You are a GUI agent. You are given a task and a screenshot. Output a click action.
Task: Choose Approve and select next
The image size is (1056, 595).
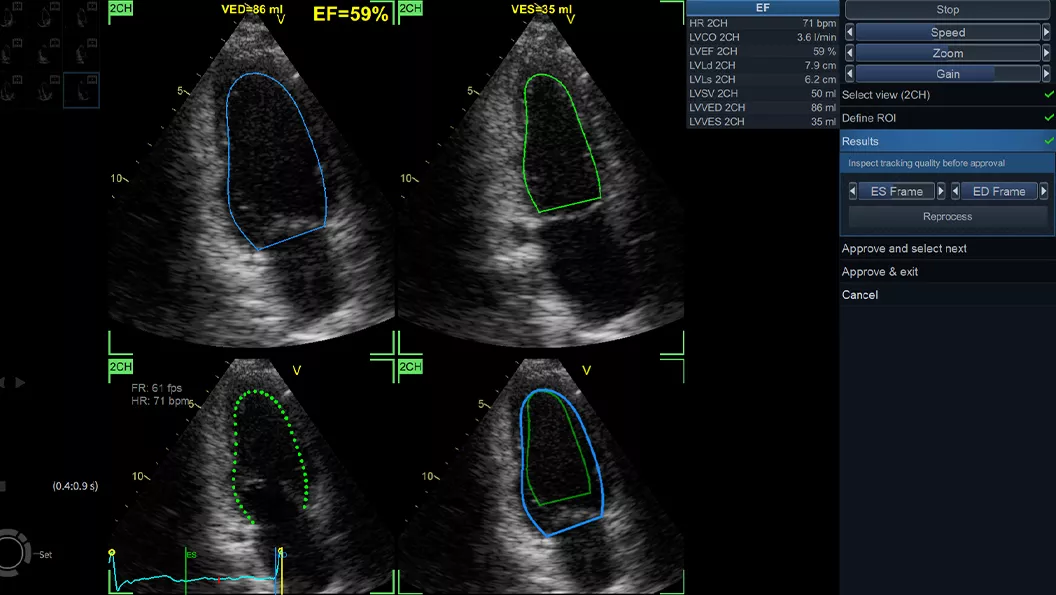point(947,249)
